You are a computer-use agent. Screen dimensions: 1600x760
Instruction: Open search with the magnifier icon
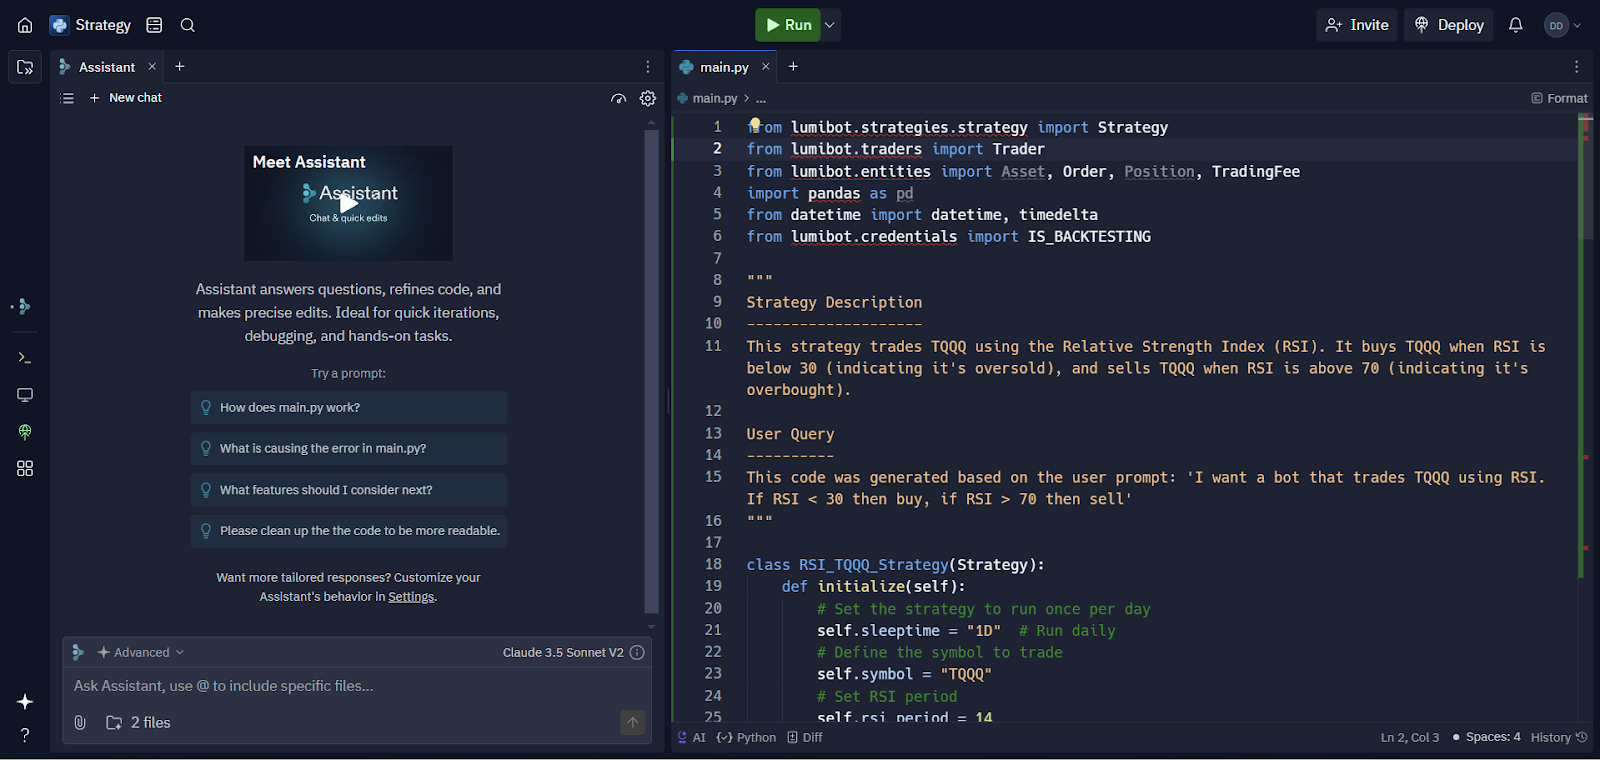(187, 25)
